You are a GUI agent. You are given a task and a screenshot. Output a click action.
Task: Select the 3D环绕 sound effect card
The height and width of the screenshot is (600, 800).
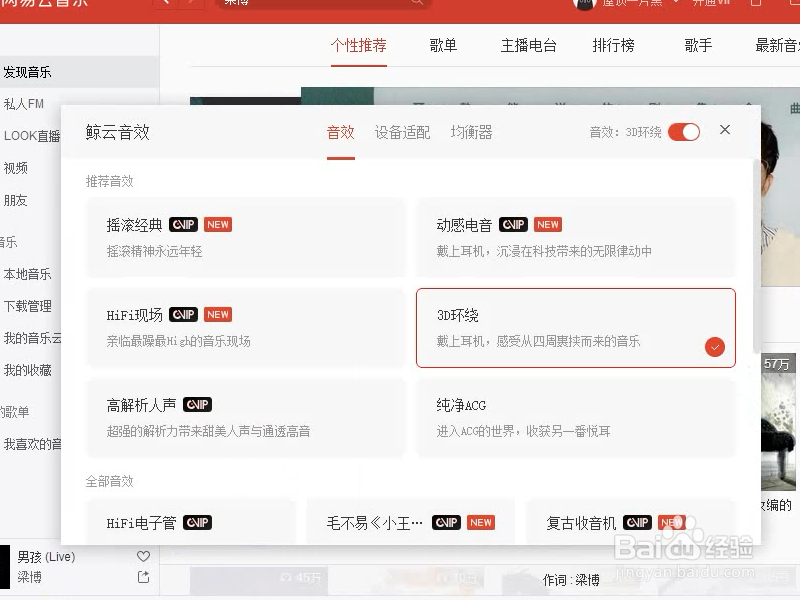[x=576, y=328]
